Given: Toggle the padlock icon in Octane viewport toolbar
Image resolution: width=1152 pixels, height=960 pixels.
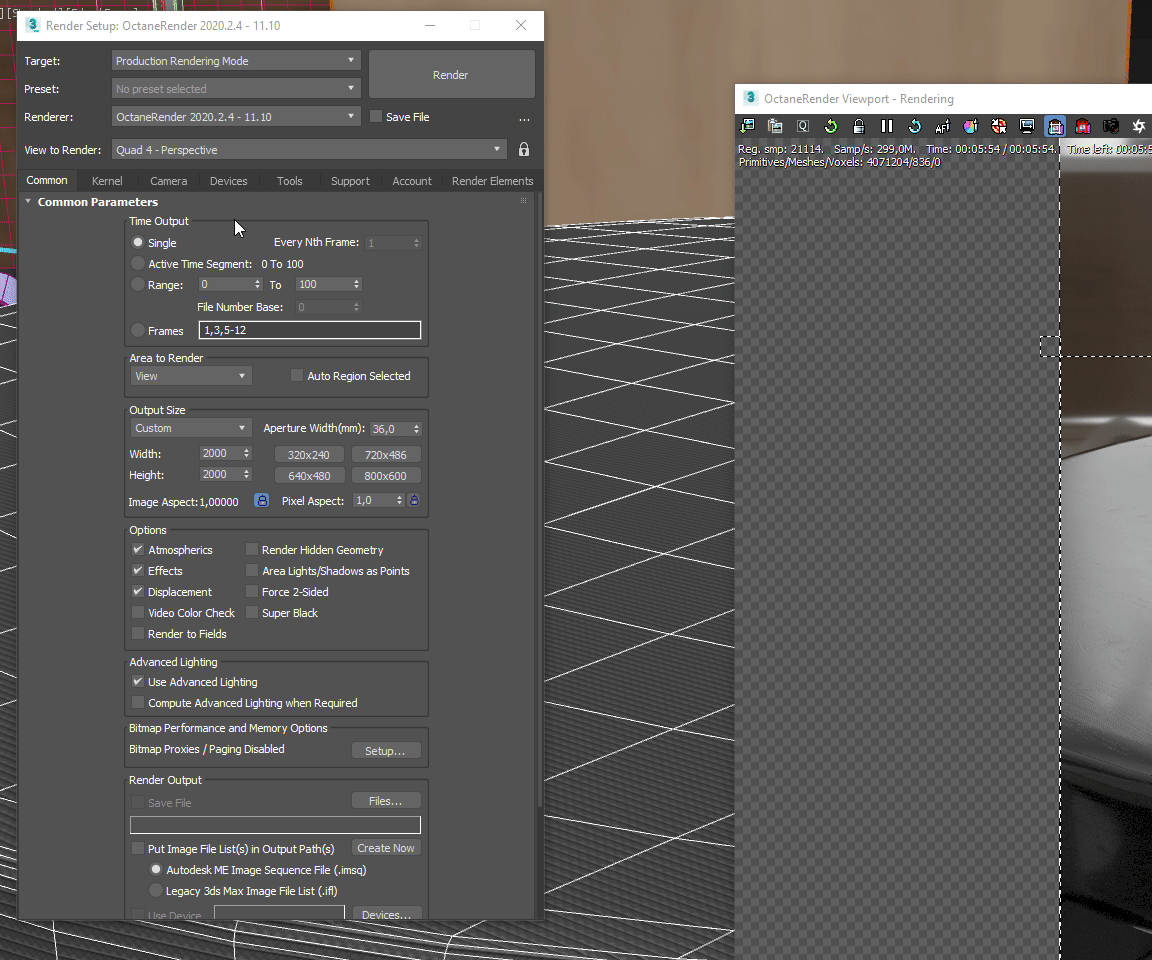Looking at the screenshot, I should pyautogui.click(x=859, y=126).
